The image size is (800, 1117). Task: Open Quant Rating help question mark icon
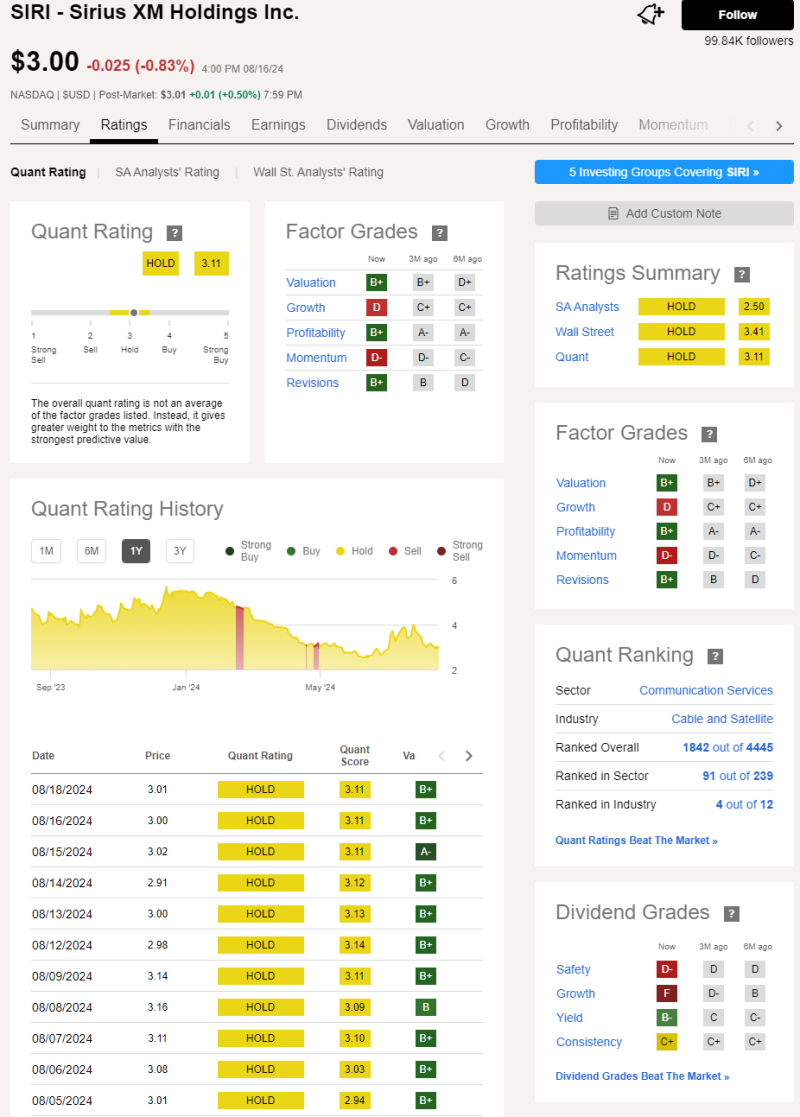175,233
